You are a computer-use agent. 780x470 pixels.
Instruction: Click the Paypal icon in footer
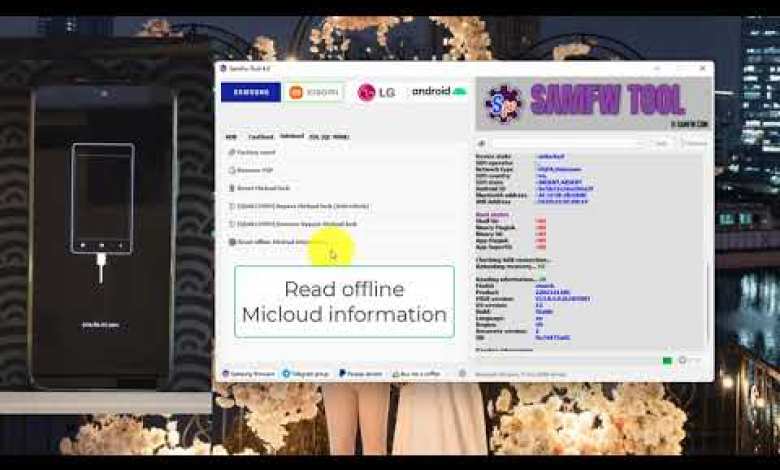(342, 374)
